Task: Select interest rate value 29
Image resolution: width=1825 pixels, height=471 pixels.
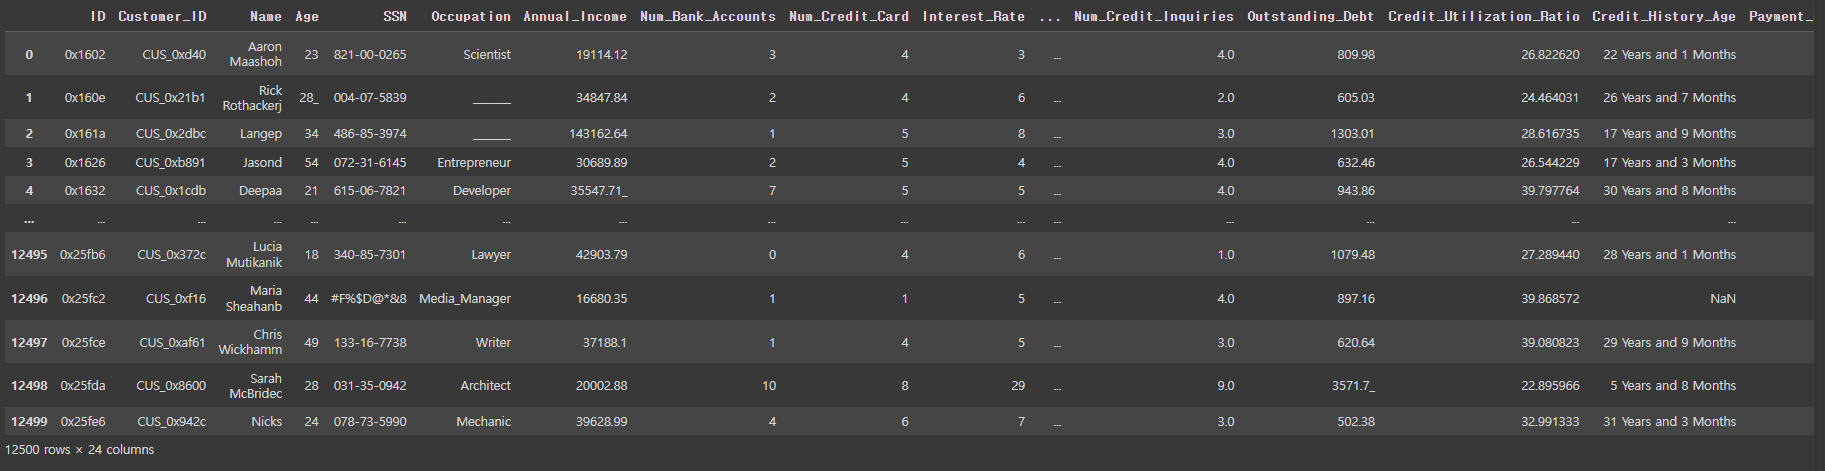Action: tap(1018, 386)
